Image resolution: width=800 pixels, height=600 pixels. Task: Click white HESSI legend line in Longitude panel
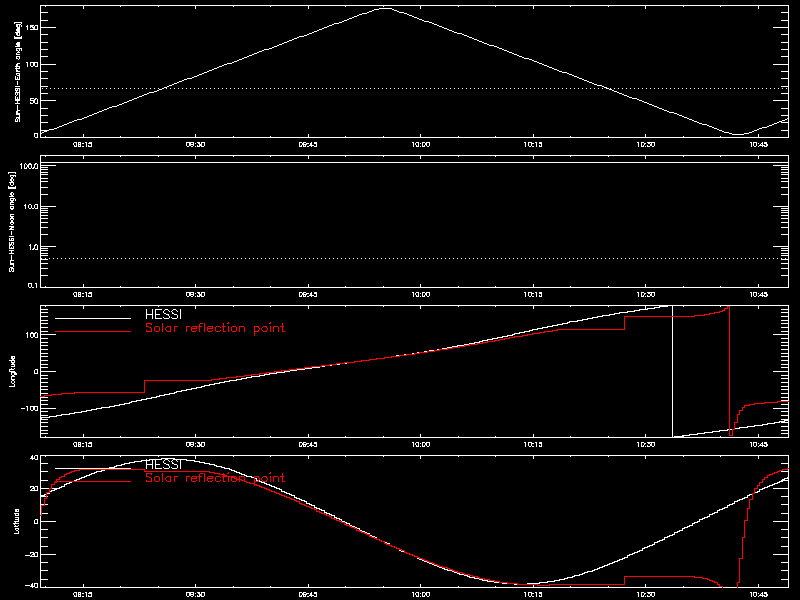point(93,318)
